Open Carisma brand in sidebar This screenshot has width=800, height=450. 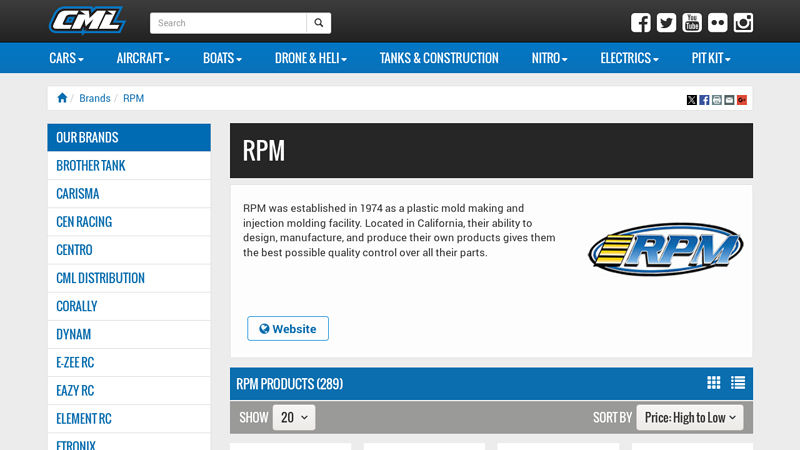click(x=129, y=193)
